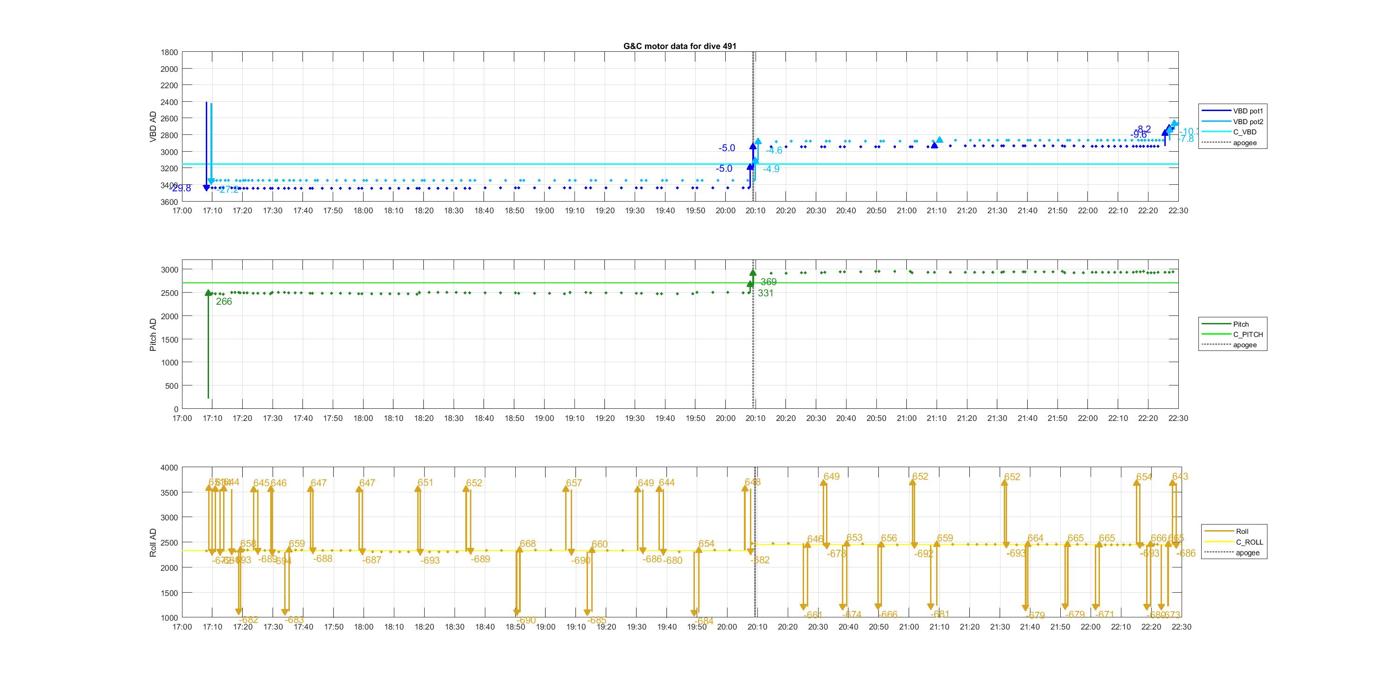1400x693 pixels.
Task: Click the "Roll AD" y-axis label
Action: pos(153,542)
